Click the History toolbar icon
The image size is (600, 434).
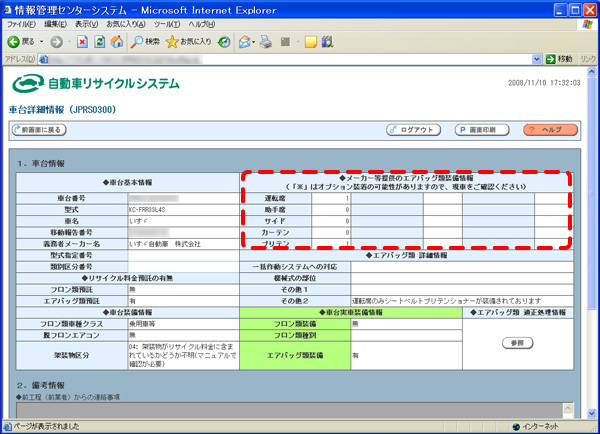pyautogui.click(x=224, y=42)
